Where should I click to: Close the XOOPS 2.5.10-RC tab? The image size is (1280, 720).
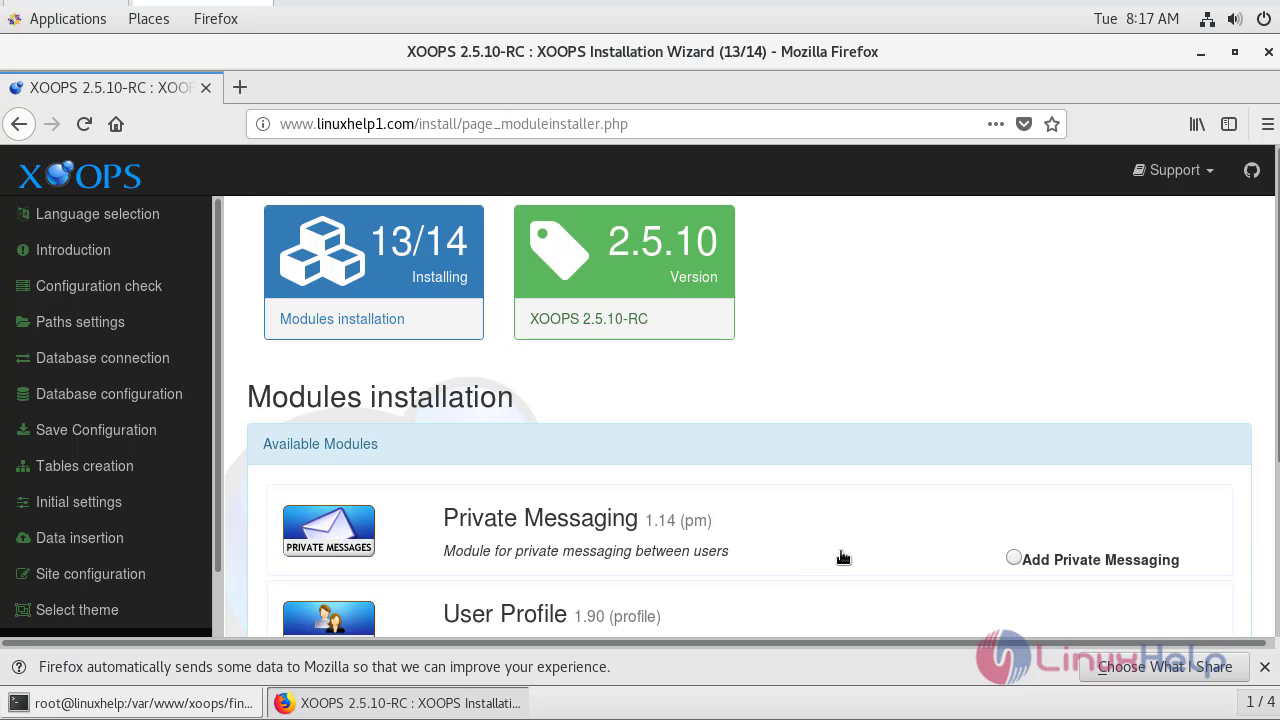tap(206, 88)
